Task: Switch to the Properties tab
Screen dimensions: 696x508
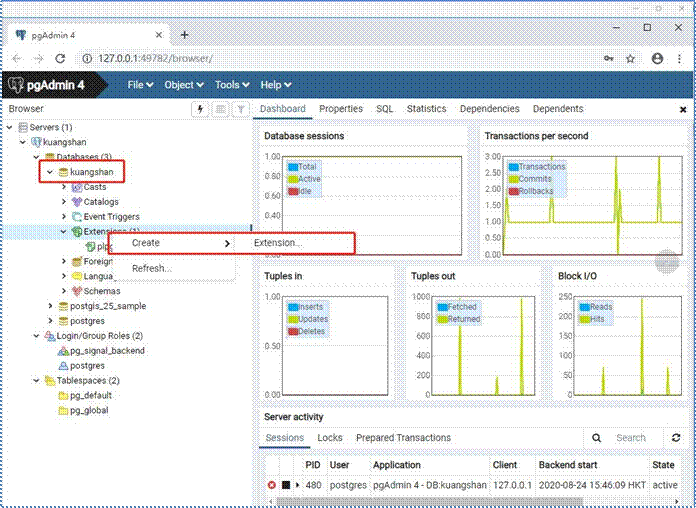Action: click(x=340, y=109)
